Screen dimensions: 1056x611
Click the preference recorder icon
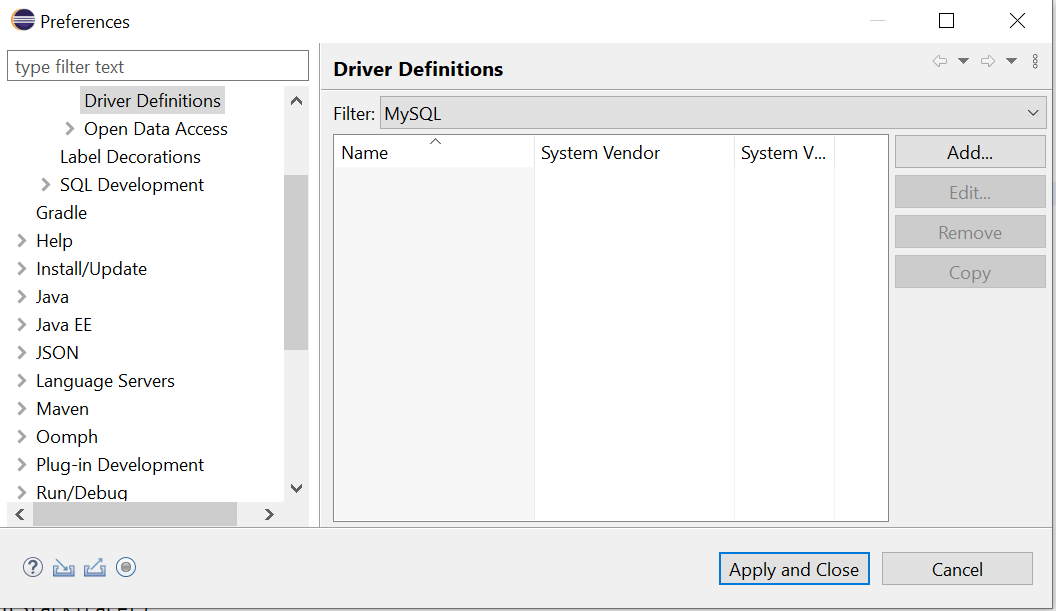pyautogui.click(x=126, y=567)
